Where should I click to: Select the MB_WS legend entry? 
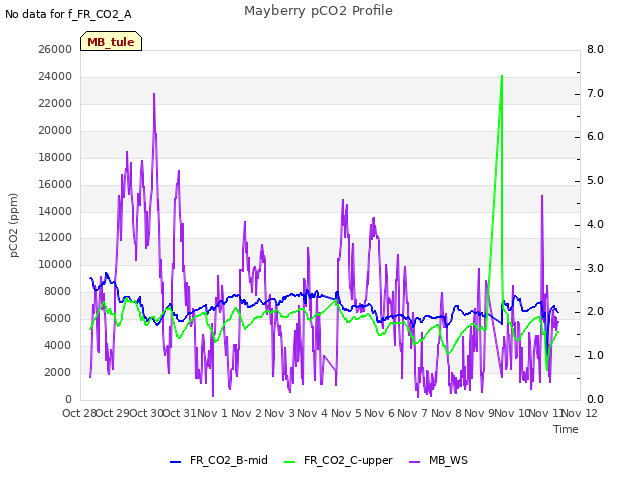(438, 460)
